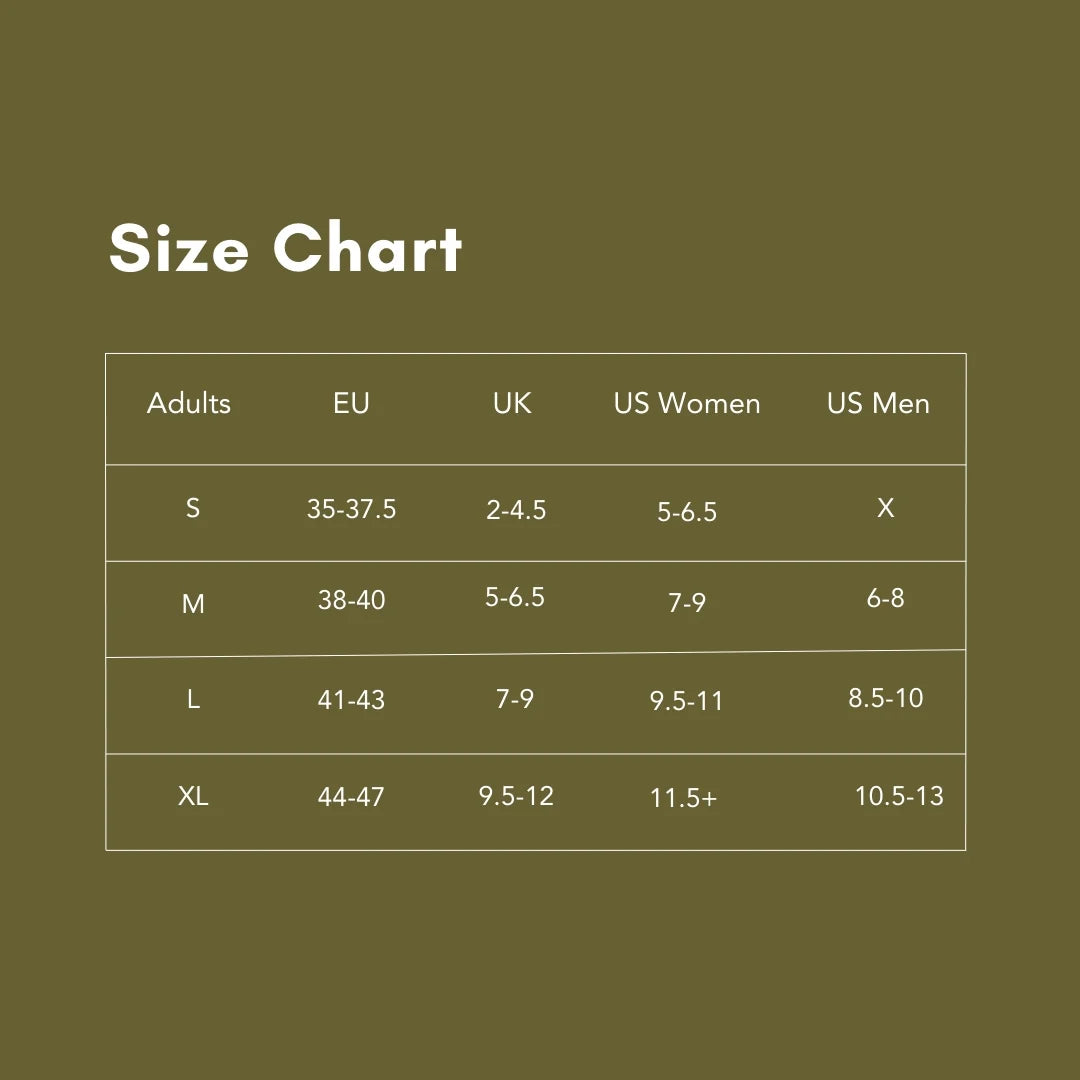Click the X mark under US Men
1080x1080 pixels.
885,508
